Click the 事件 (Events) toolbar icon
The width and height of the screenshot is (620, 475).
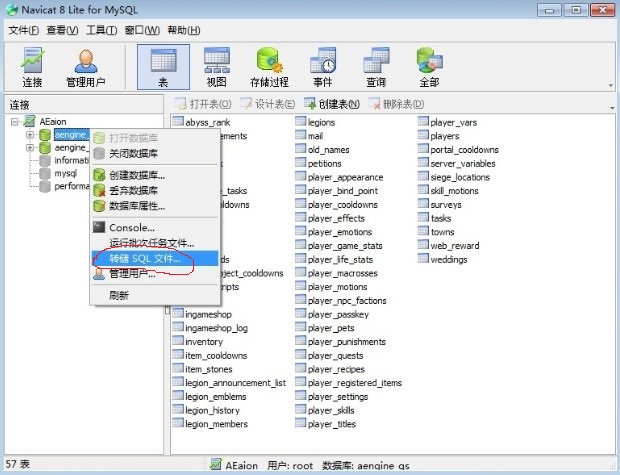click(323, 67)
